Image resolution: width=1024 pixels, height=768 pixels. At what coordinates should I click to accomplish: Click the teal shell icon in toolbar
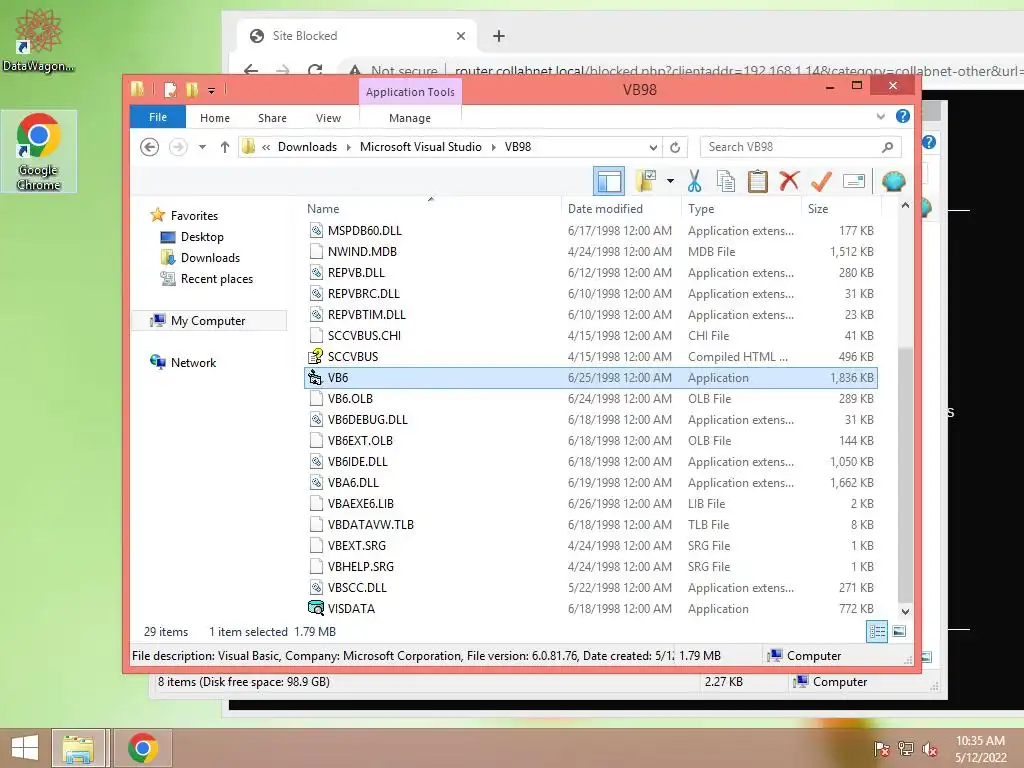coord(893,181)
